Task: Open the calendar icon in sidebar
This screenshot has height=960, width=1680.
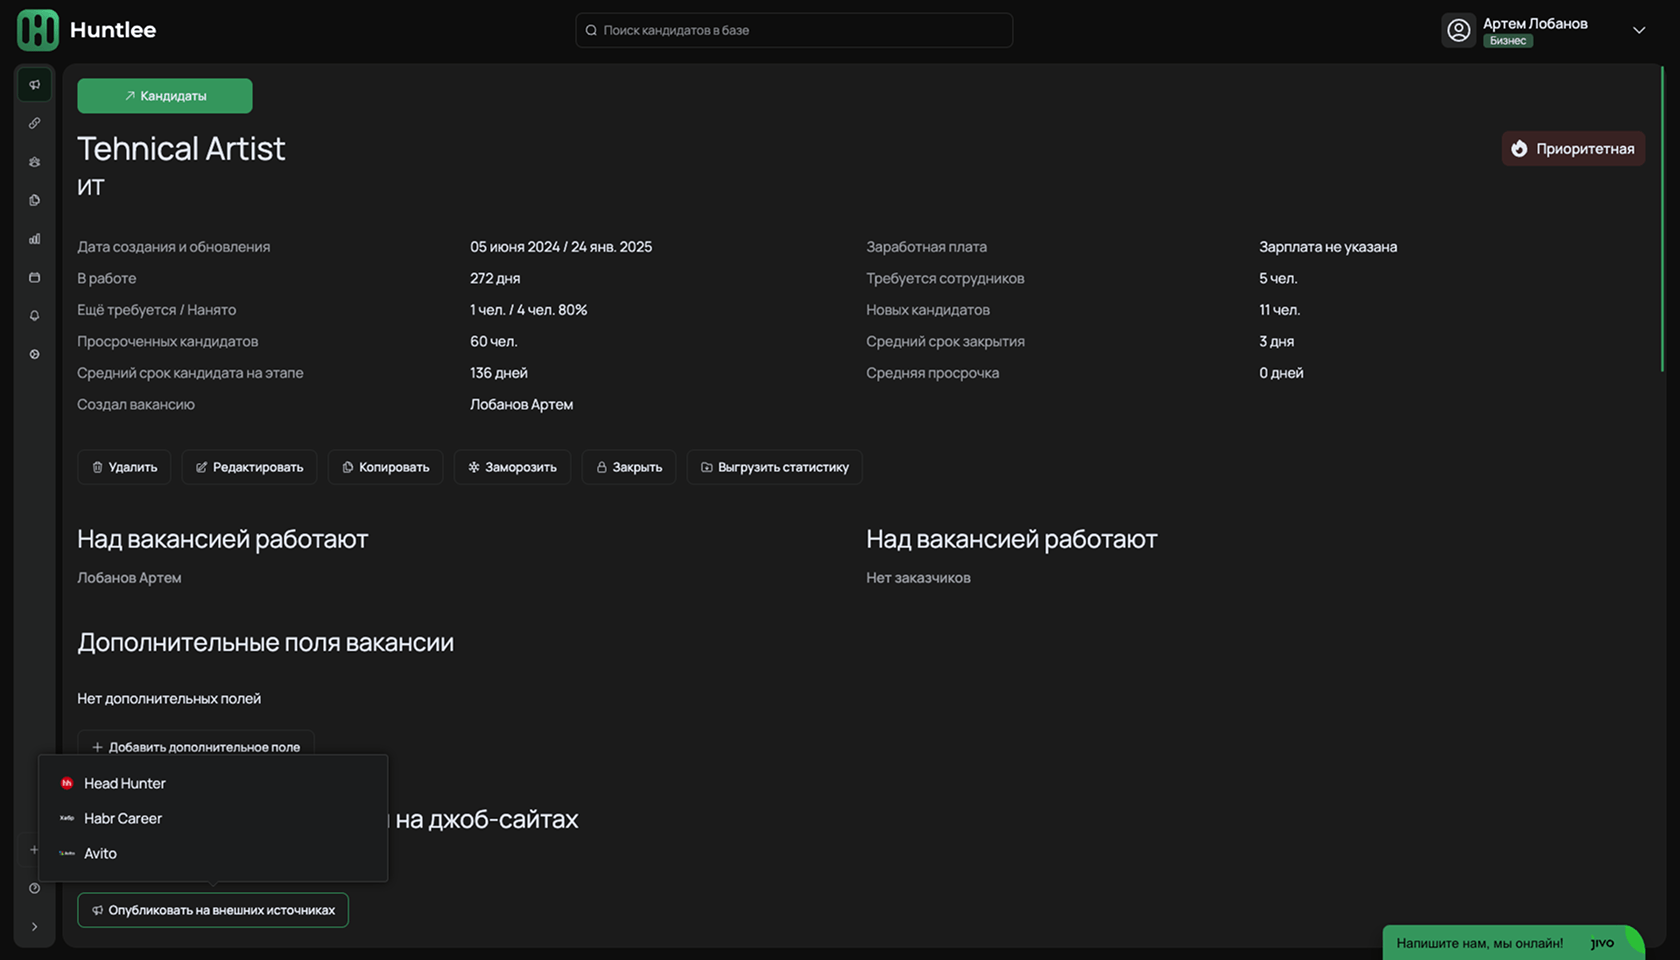Action: 35,277
